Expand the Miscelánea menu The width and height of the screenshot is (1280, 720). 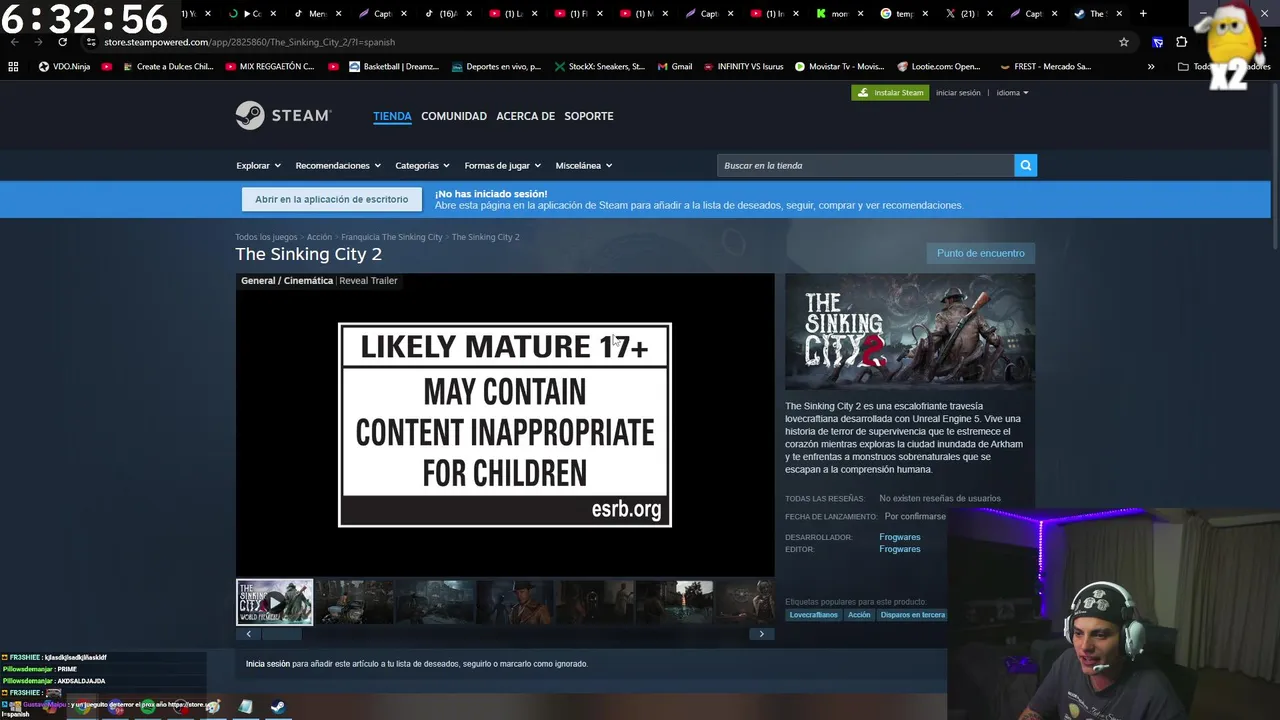tap(583, 165)
